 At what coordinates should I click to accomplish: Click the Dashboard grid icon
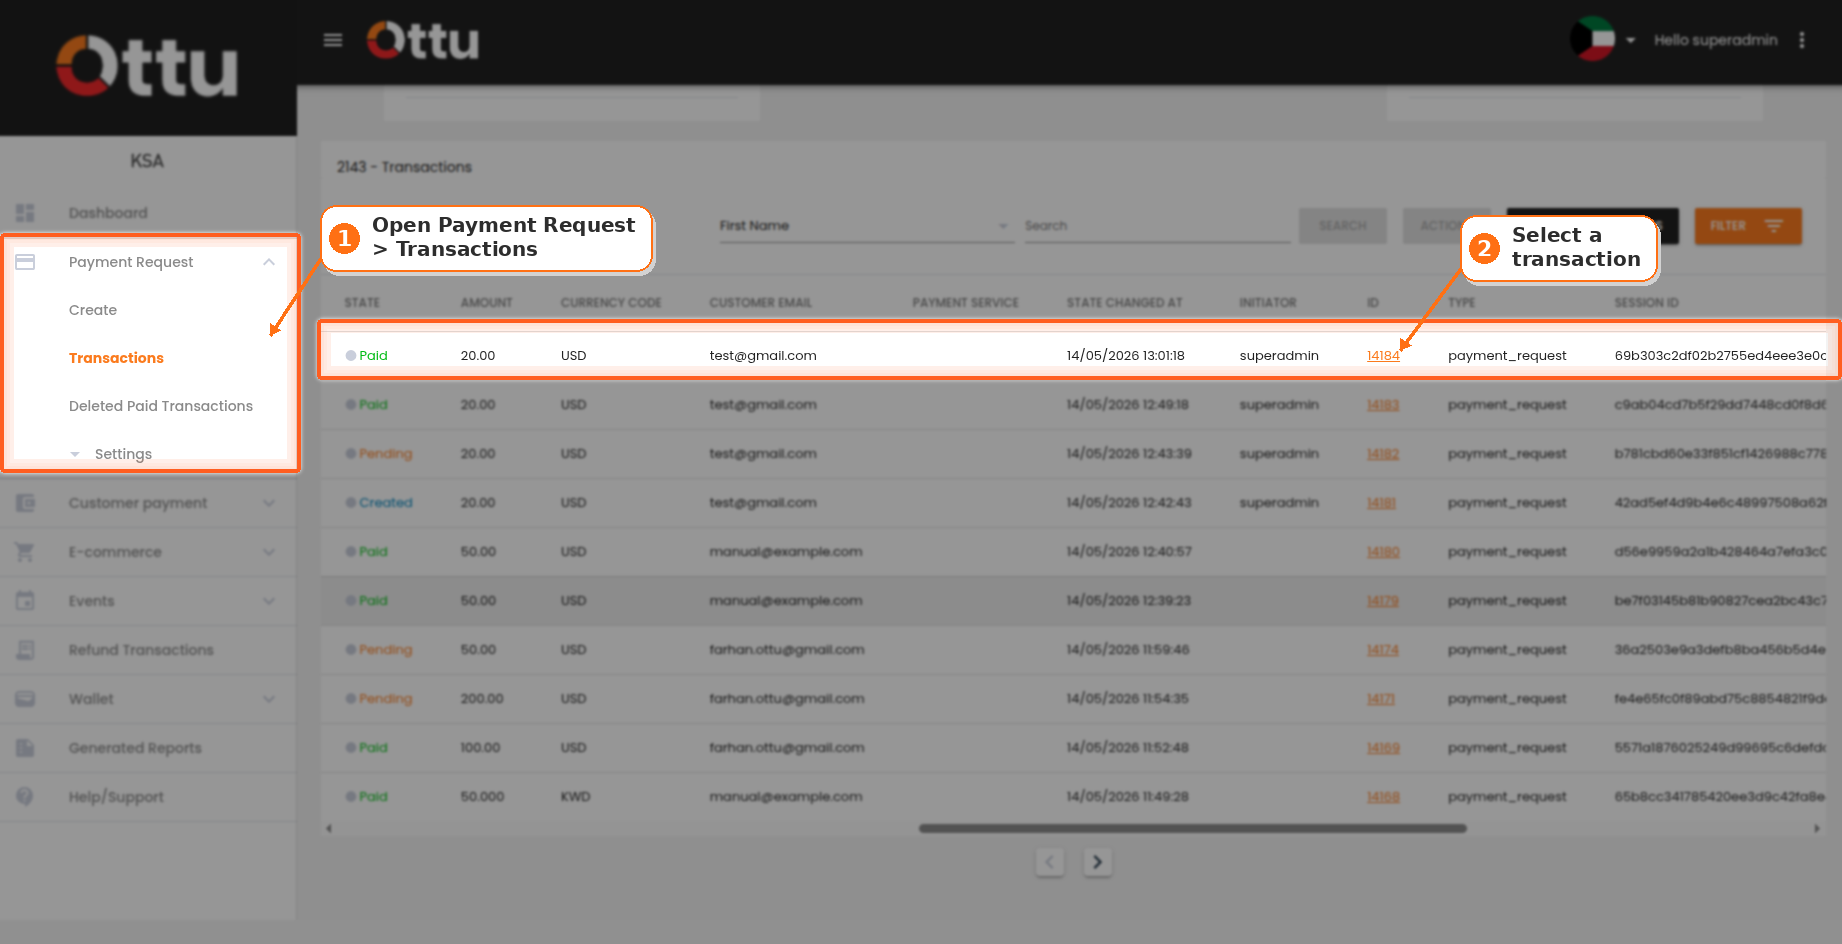(x=25, y=213)
